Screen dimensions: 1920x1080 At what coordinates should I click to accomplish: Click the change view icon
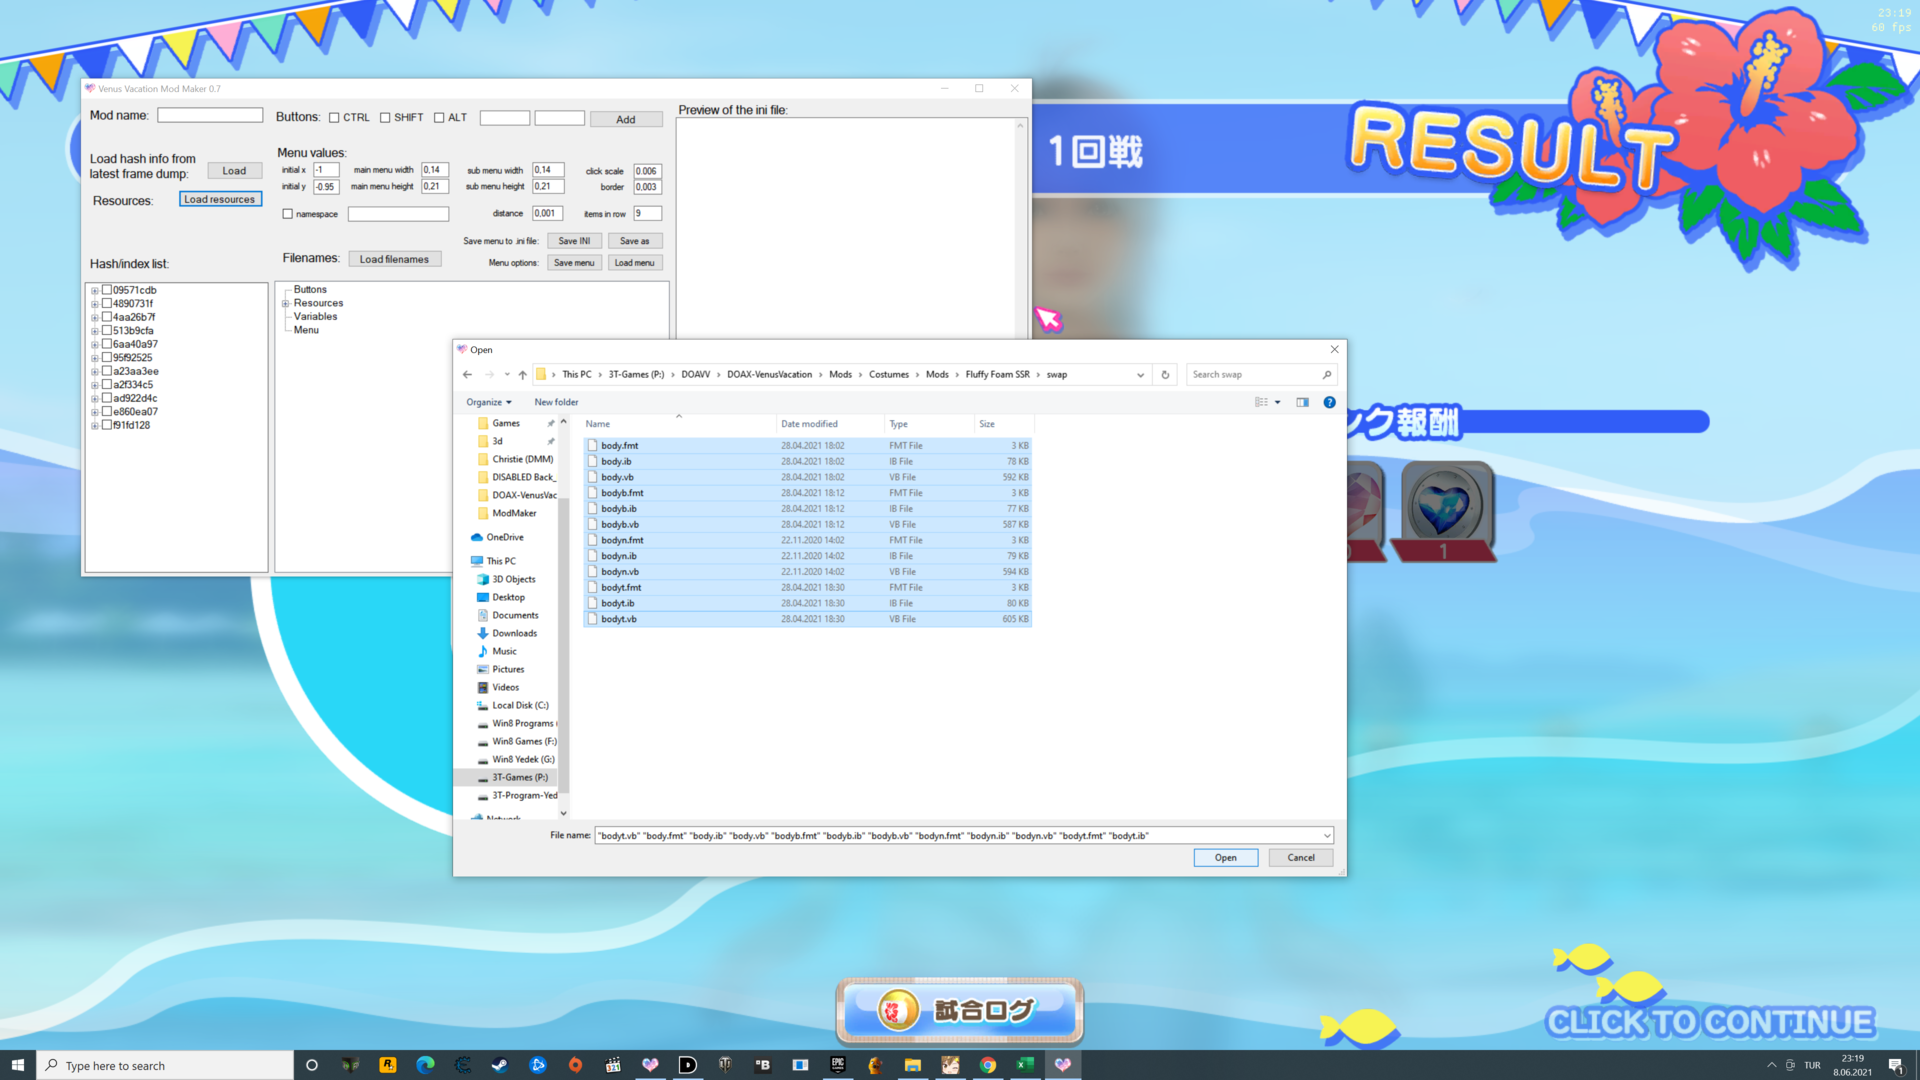(x=1261, y=402)
